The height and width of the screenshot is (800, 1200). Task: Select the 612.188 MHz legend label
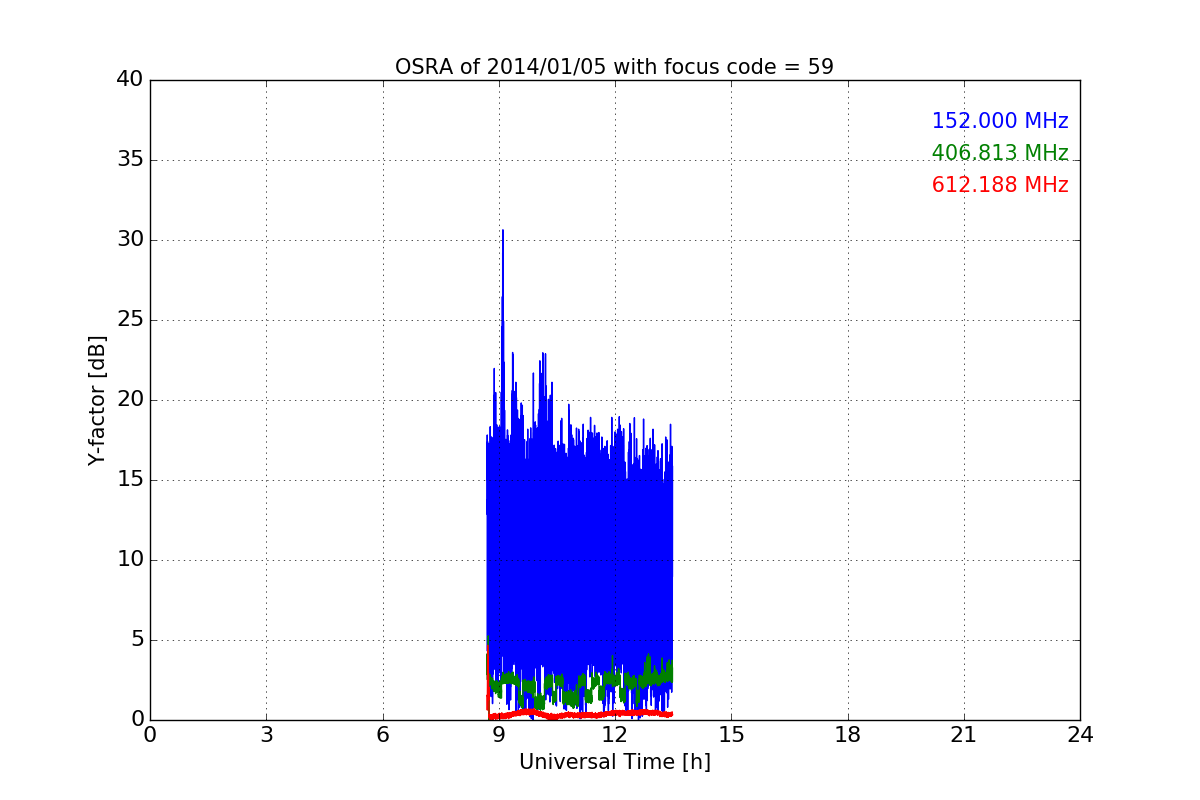(x=1000, y=185)
